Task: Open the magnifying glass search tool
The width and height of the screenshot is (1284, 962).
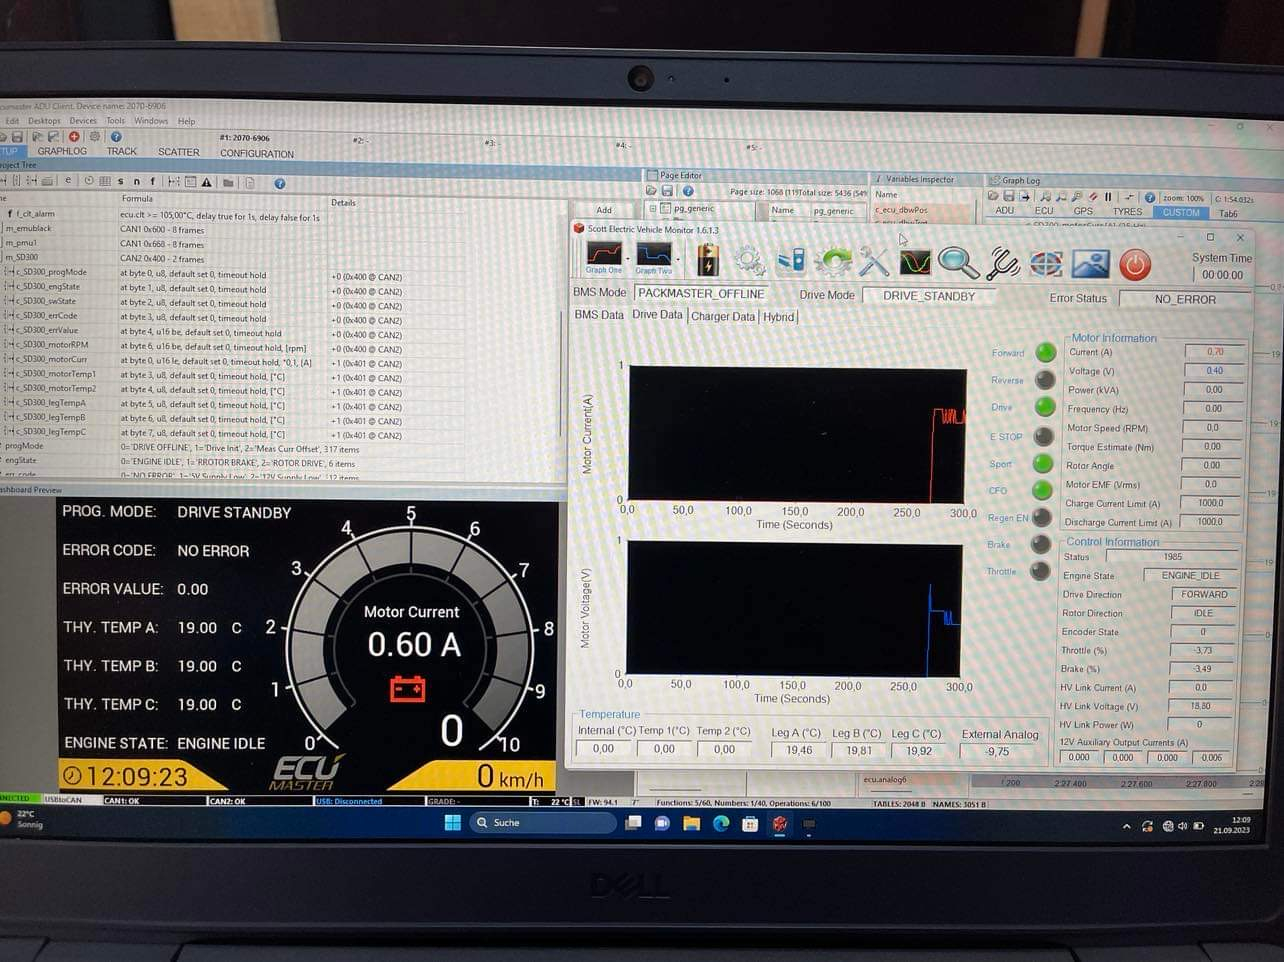Action: coord(957,262)
